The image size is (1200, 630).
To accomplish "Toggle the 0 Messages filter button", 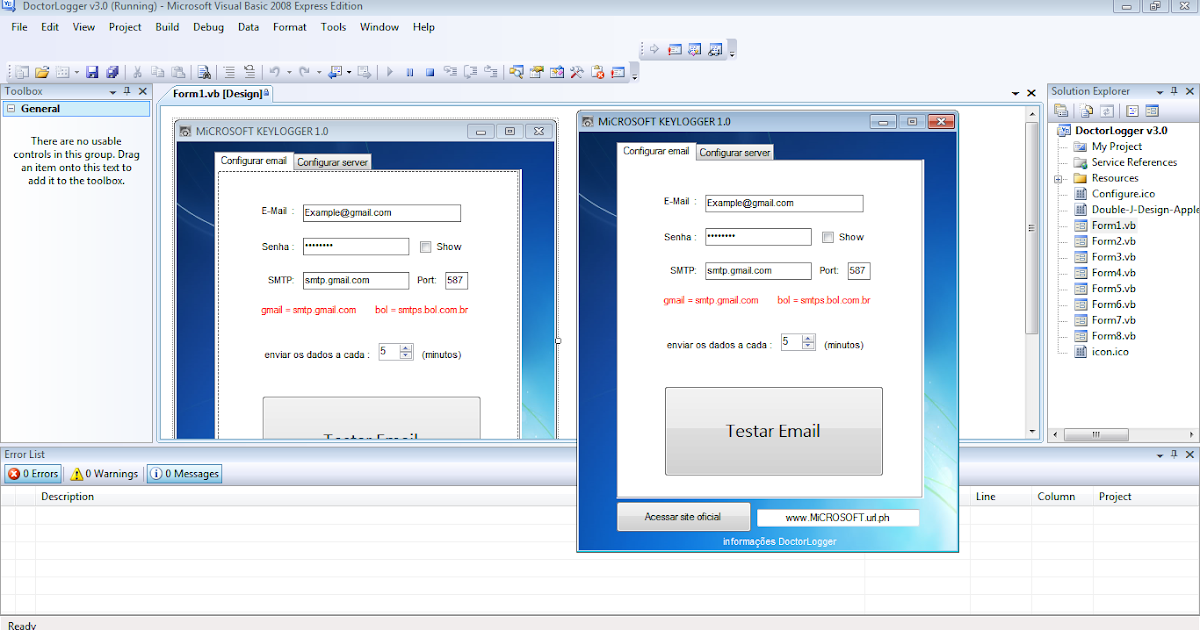I will tap(184, 474).
